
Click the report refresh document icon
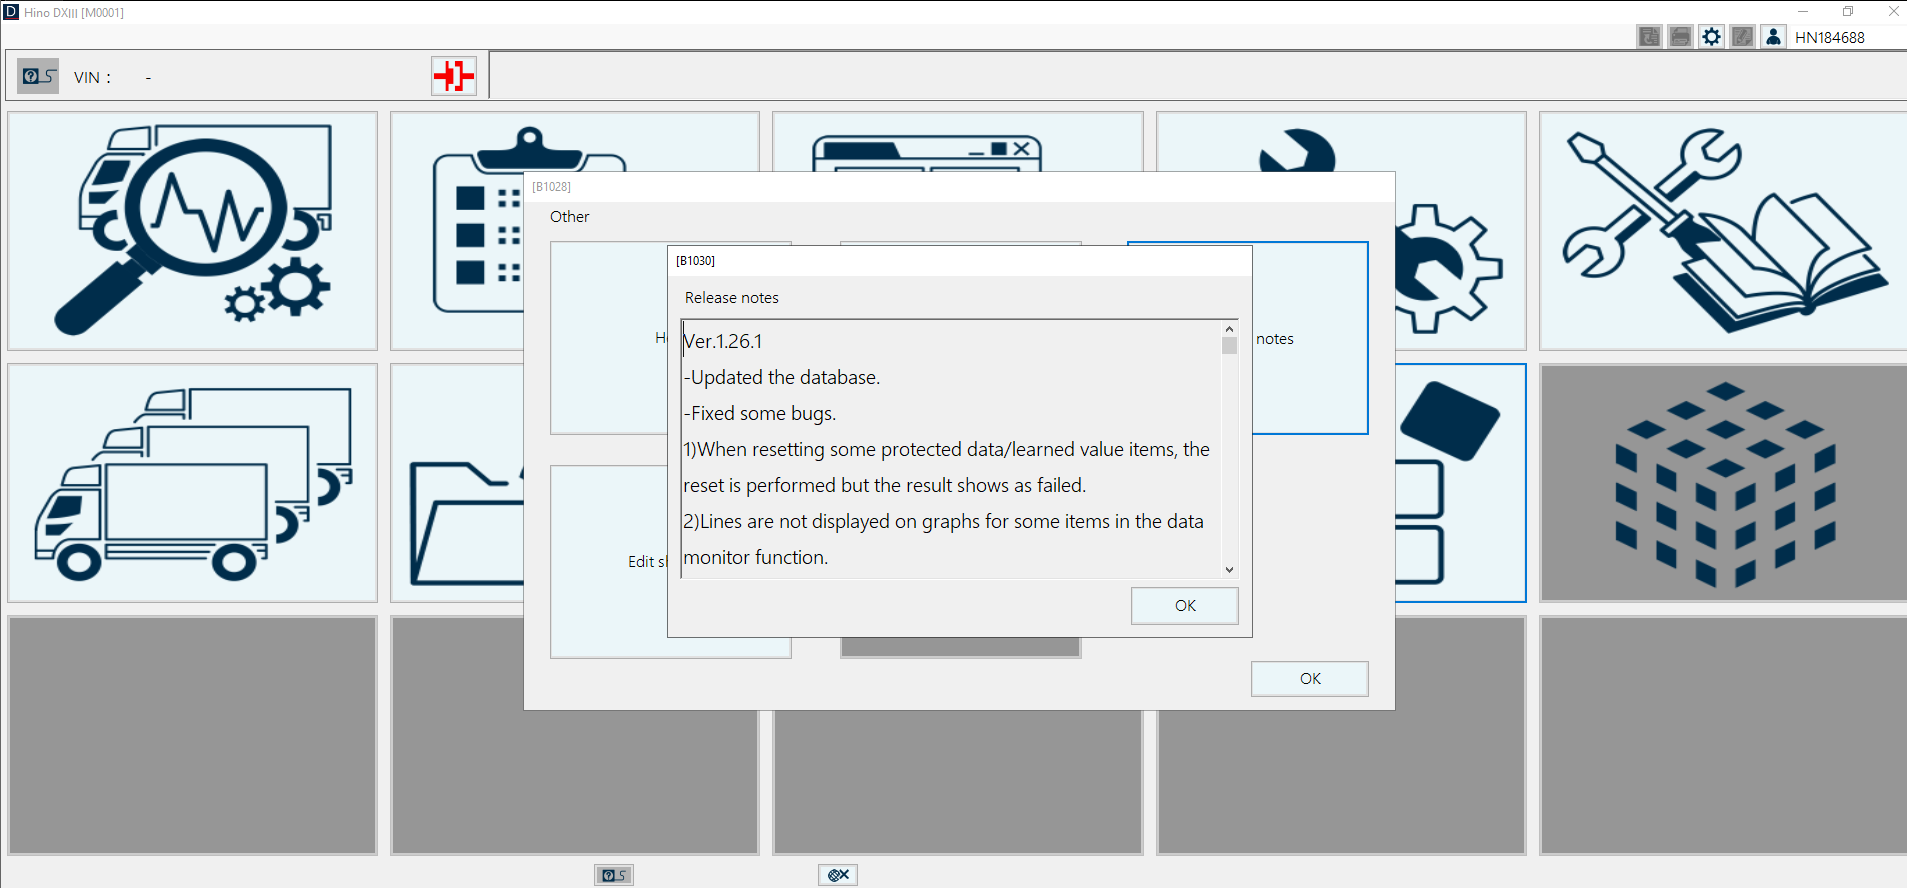(1649, 37)
